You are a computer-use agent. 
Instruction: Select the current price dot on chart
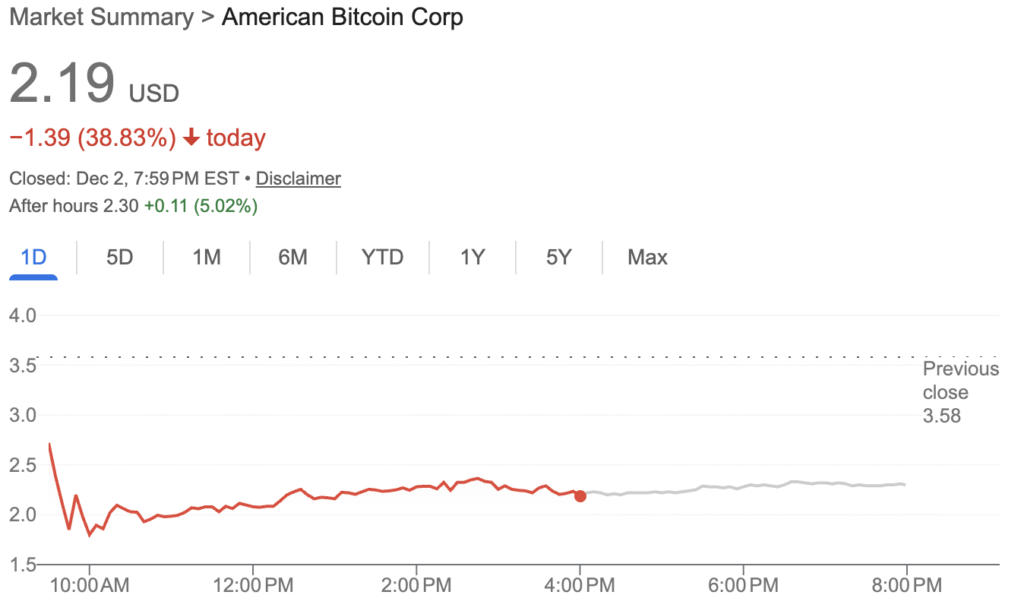click(x=580, y=495)
